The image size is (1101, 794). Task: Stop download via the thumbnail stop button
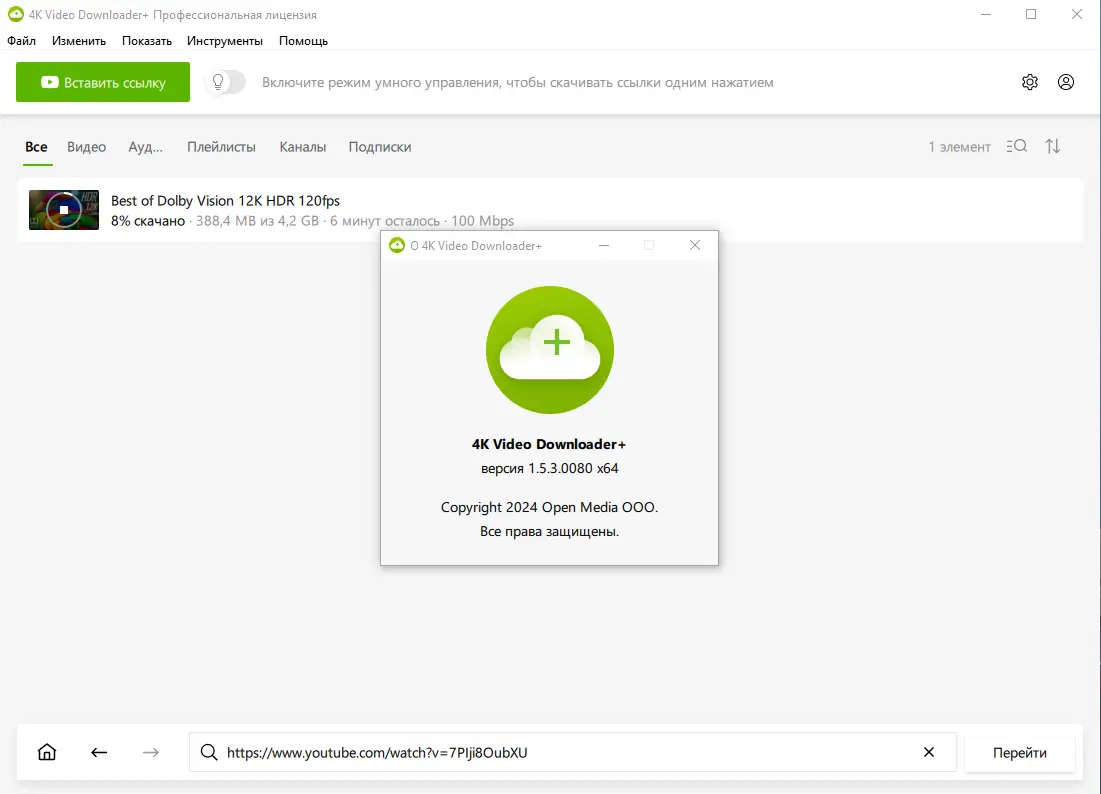point(64,210)
